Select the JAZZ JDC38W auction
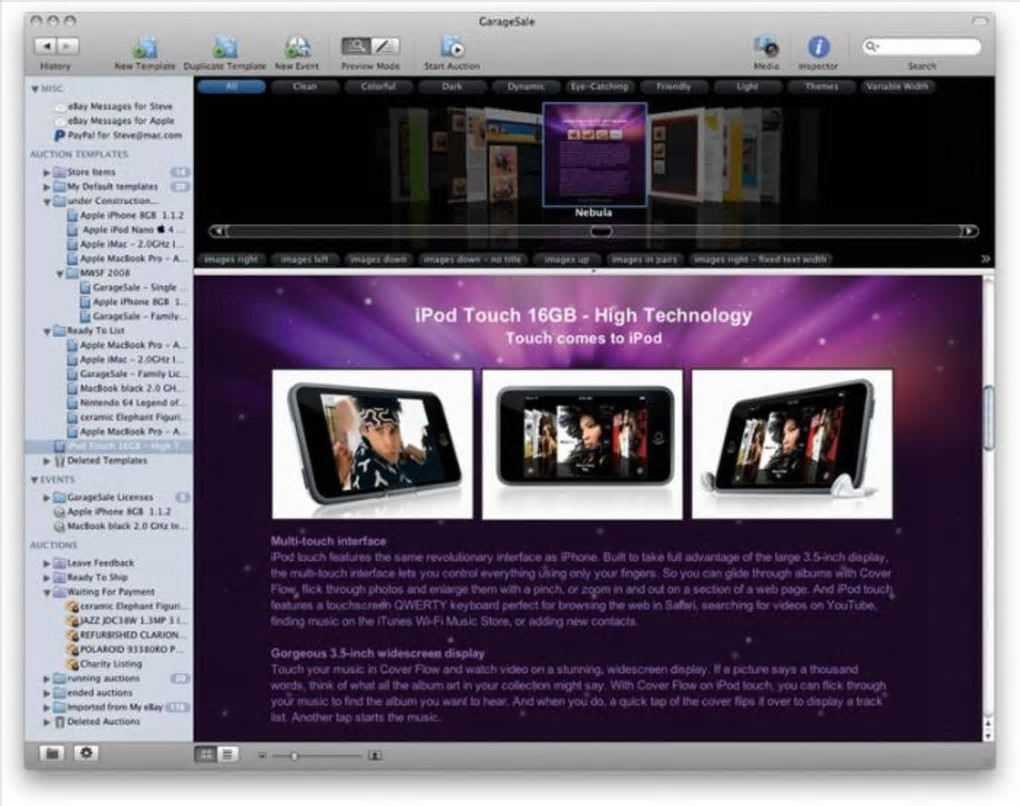The image size is (1020, 806). (x=127, y=621)
